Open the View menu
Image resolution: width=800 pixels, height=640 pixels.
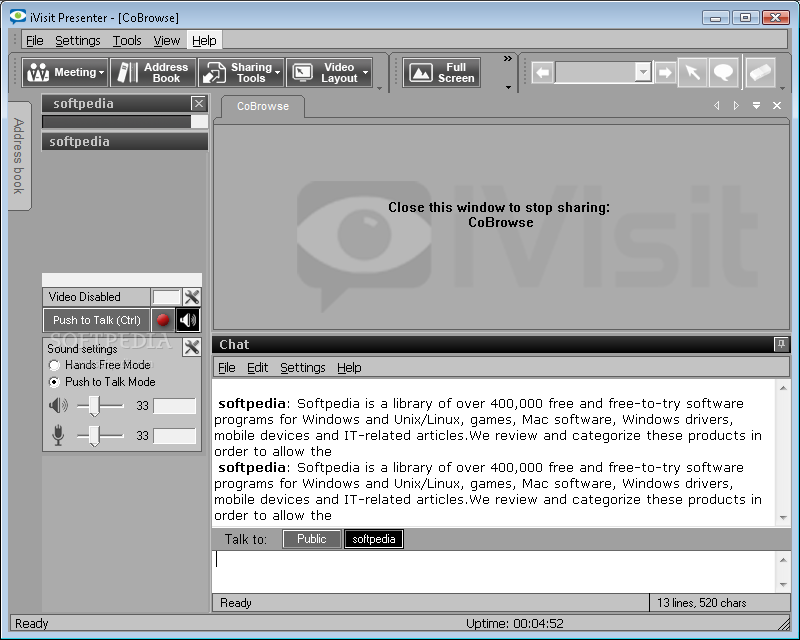[167, 40]
